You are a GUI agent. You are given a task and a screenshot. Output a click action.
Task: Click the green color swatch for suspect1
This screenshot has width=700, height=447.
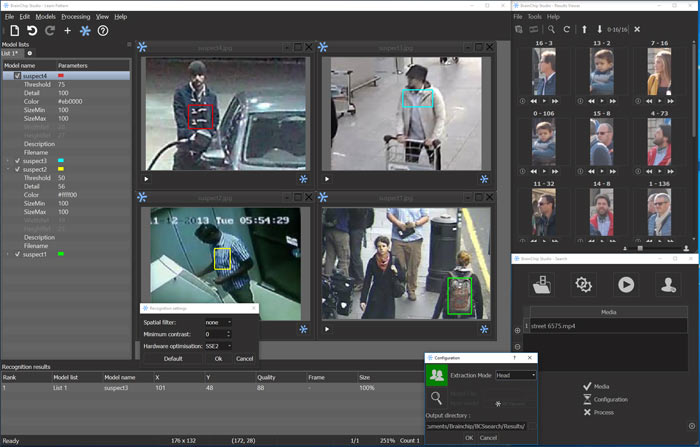click(x=61, y=254)
